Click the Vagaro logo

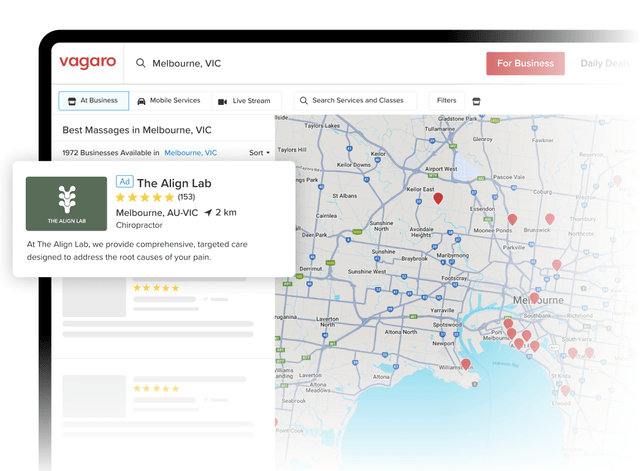[88, 62]
